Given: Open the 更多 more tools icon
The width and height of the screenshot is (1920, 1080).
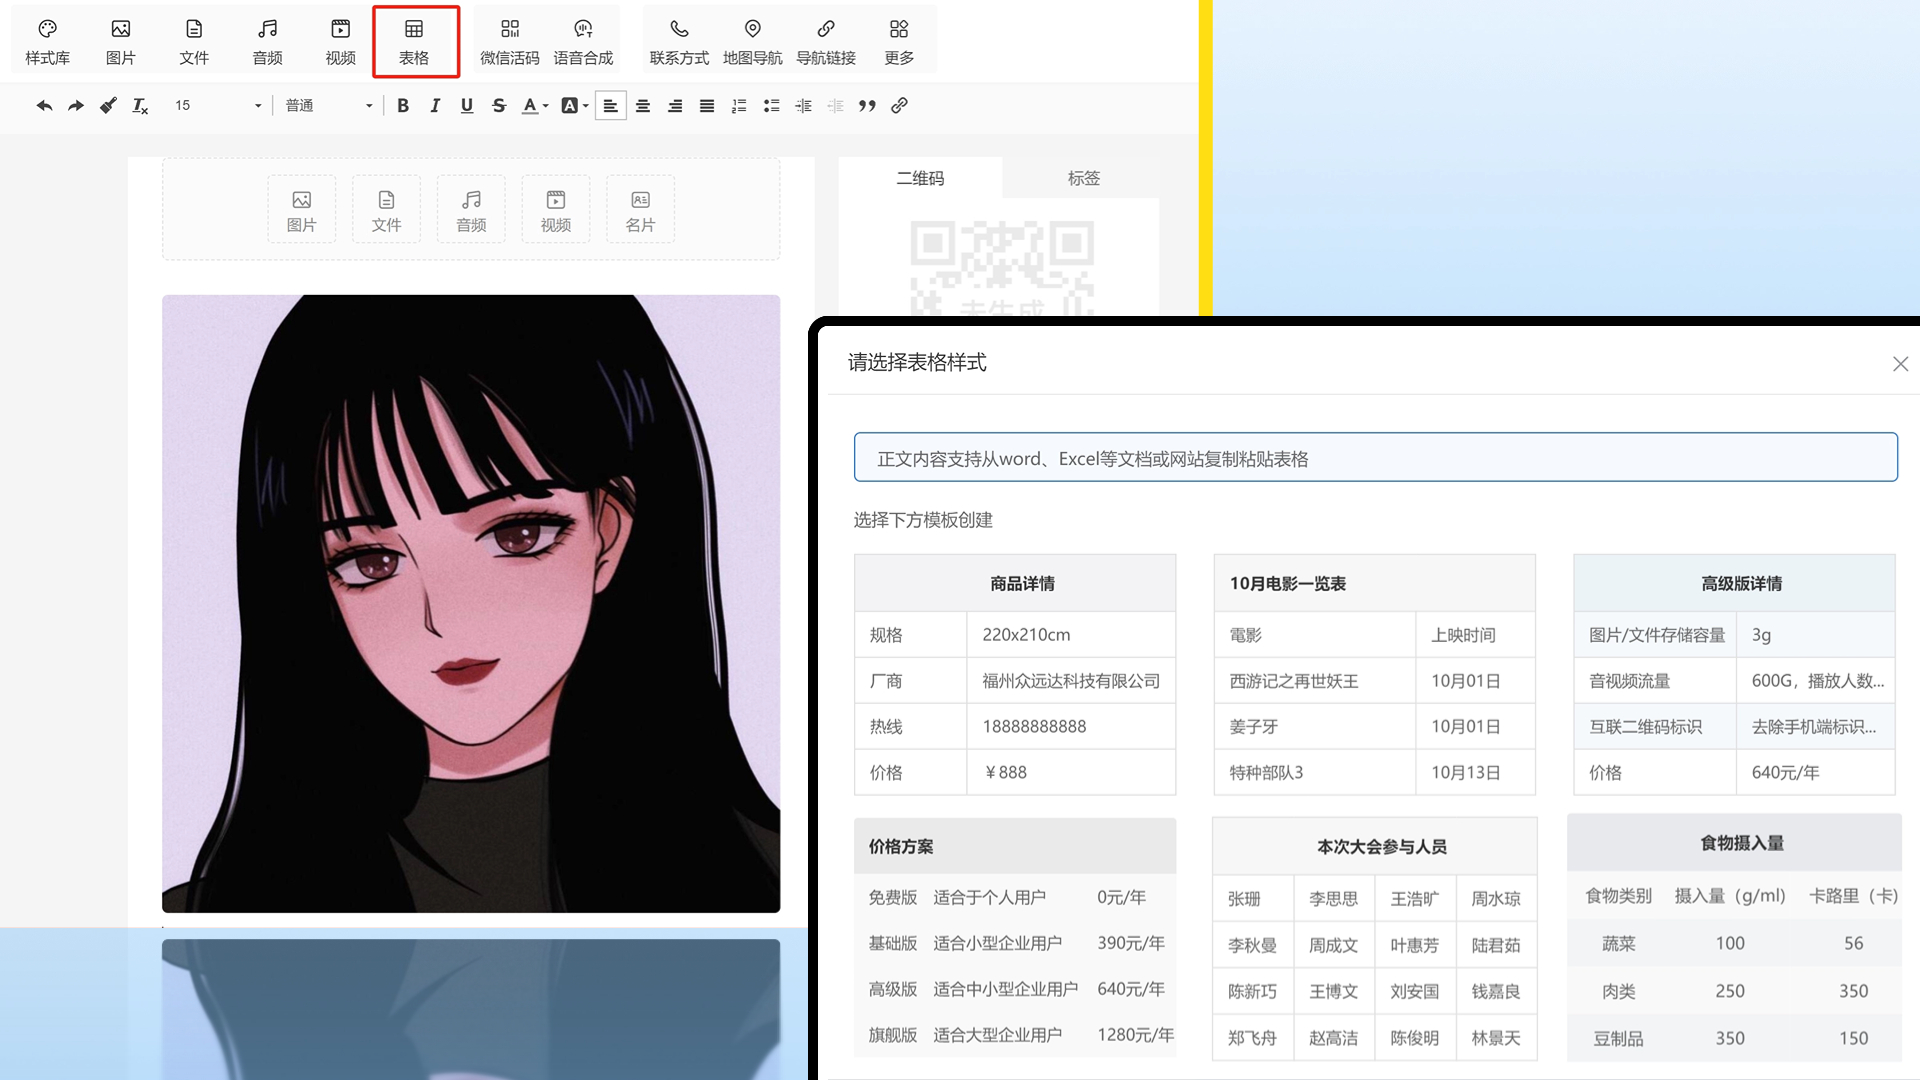Looking at the screenshot, I should pos(899,42).
